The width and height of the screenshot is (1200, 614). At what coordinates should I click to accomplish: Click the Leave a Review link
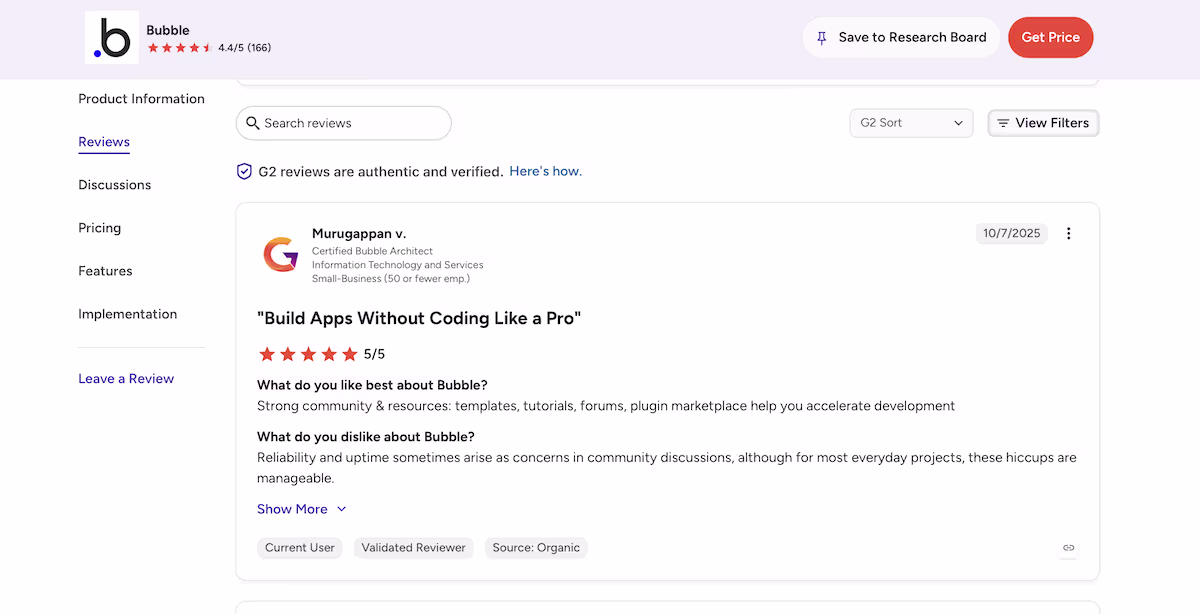[x=126, y=379]
